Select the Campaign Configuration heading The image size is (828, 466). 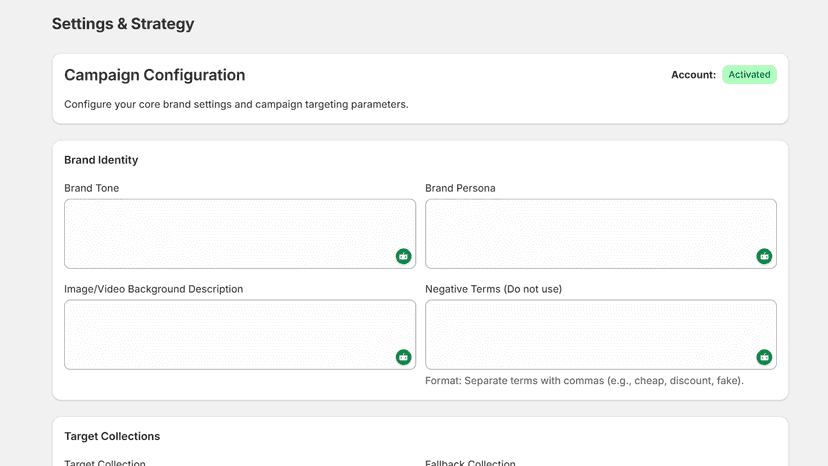click(155, 75)
